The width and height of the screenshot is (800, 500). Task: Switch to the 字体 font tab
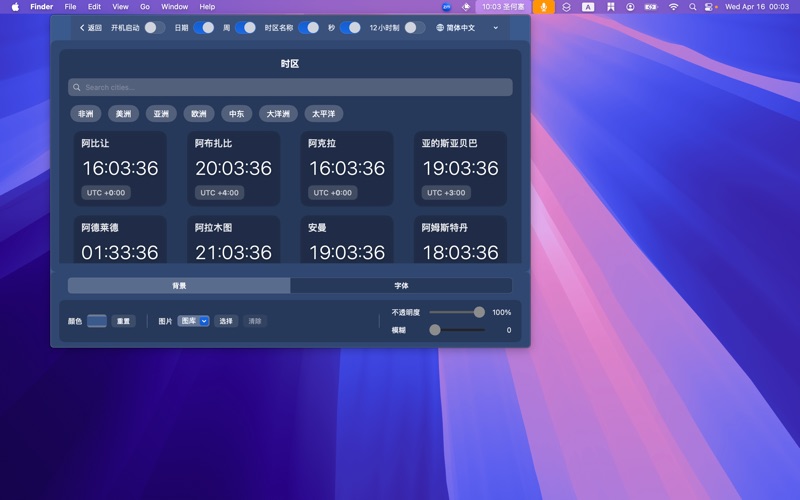(401, 286)
